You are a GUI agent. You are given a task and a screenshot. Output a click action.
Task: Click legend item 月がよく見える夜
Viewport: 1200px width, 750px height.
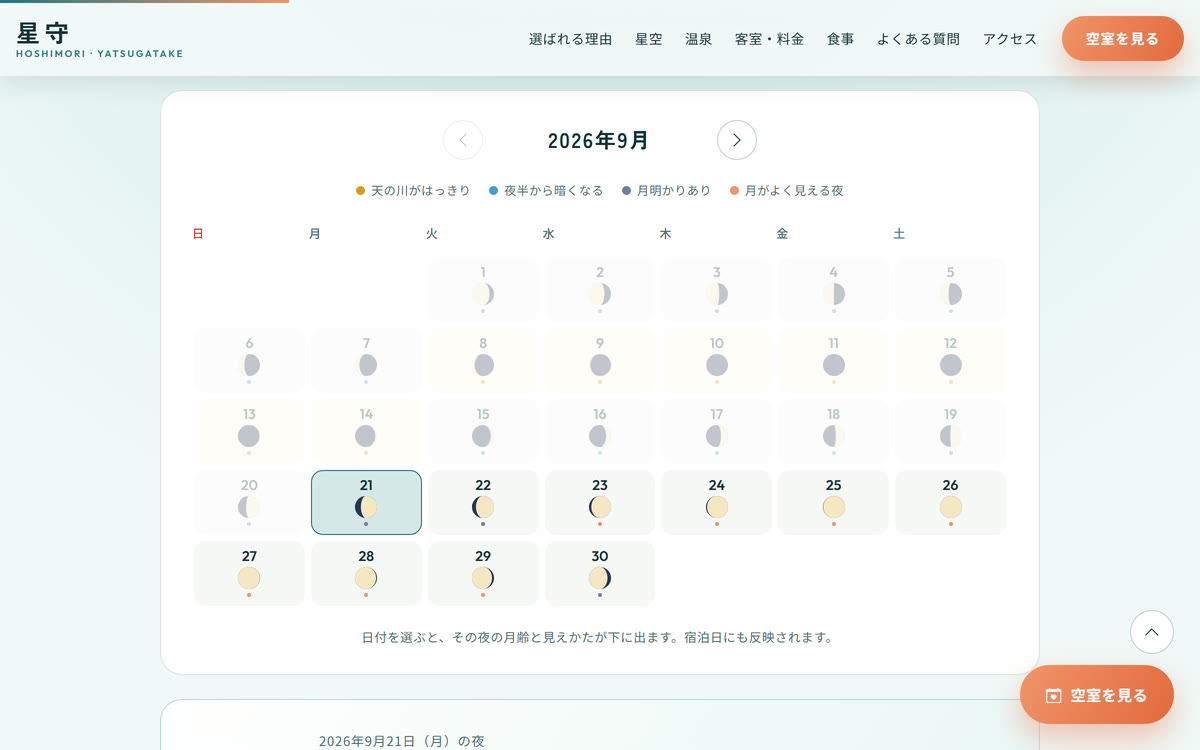click(787, 190)
